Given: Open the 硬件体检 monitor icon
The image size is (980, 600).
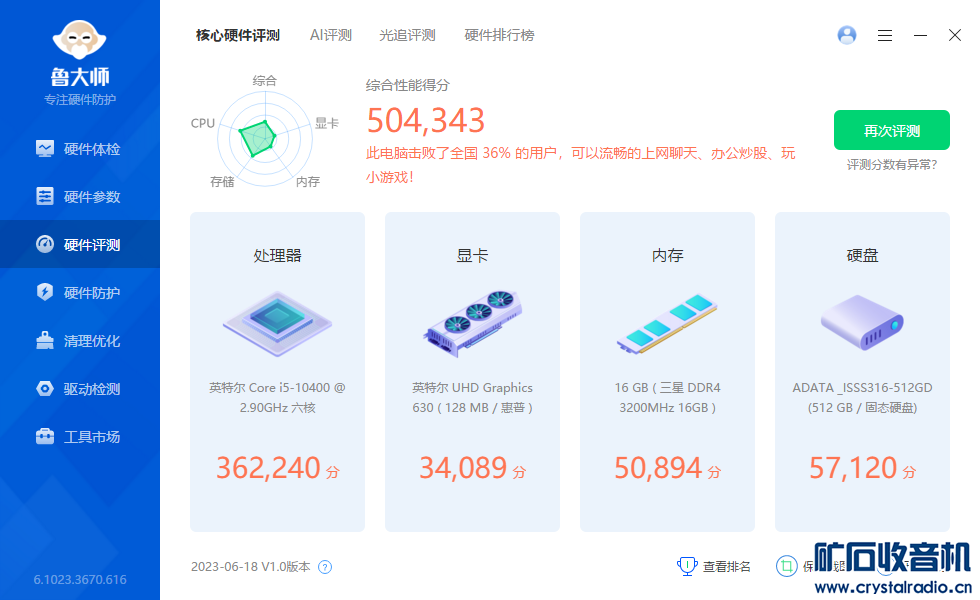Looking at the screenshot, I should pyautogui.click(x=45, y=149).
